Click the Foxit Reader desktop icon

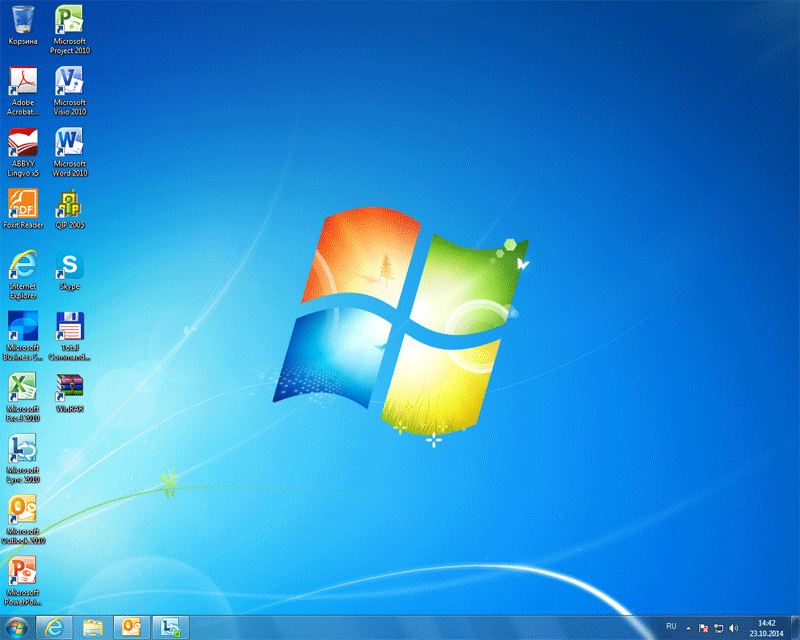[23, 209]
